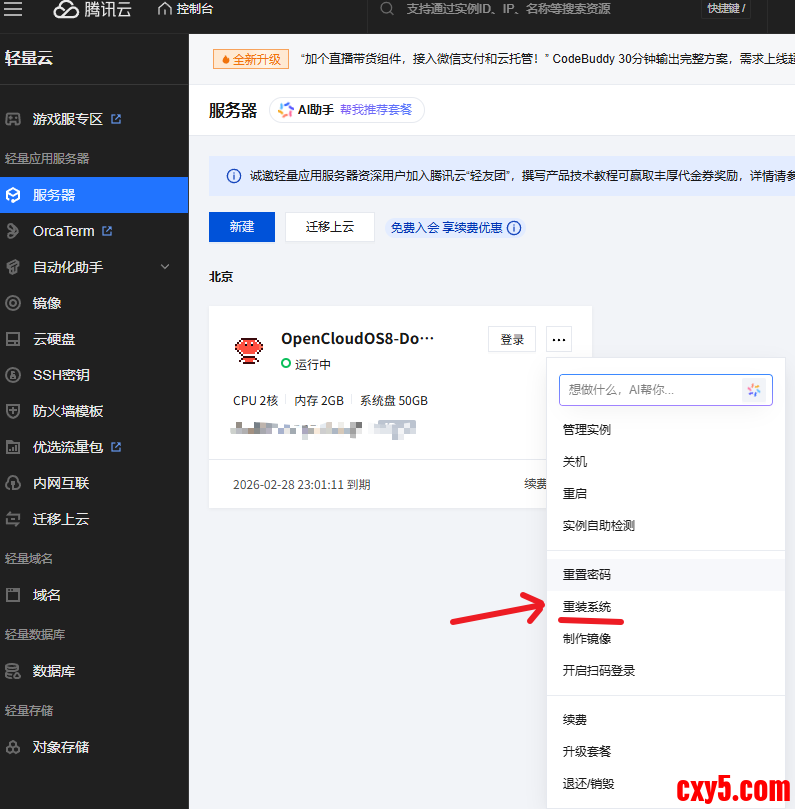Choose 管理实例 from the menu
This screenshot has height=809, width=795.
click(x=666, y=429)
